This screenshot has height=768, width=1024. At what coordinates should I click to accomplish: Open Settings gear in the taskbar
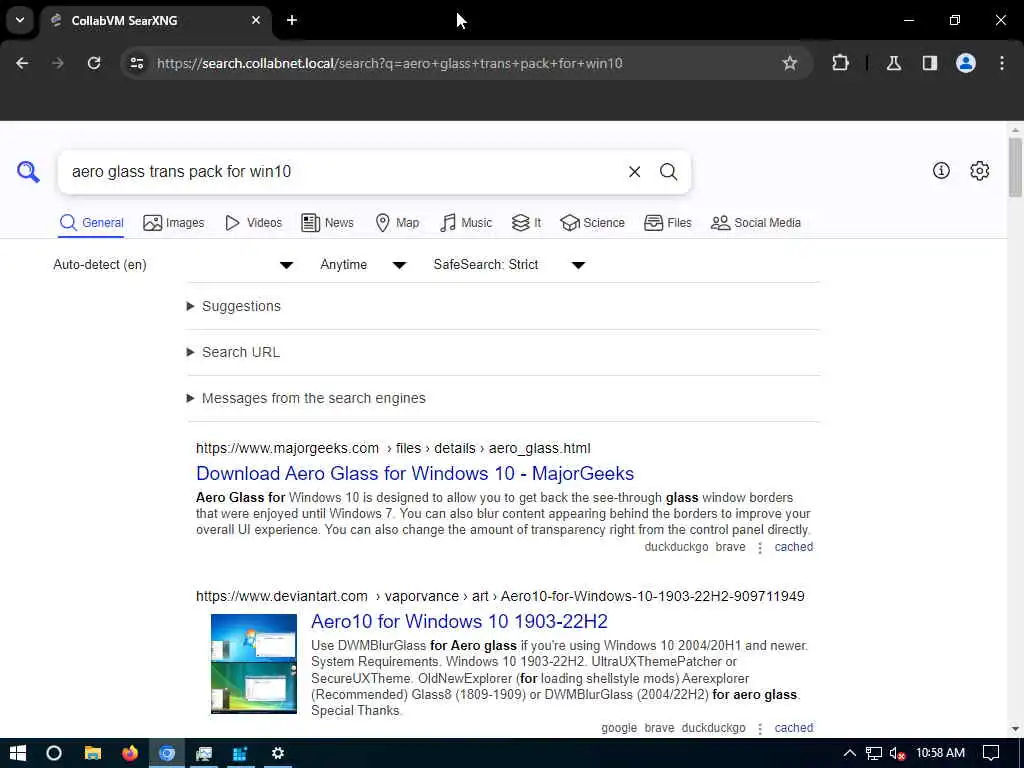tap(278, 753)
